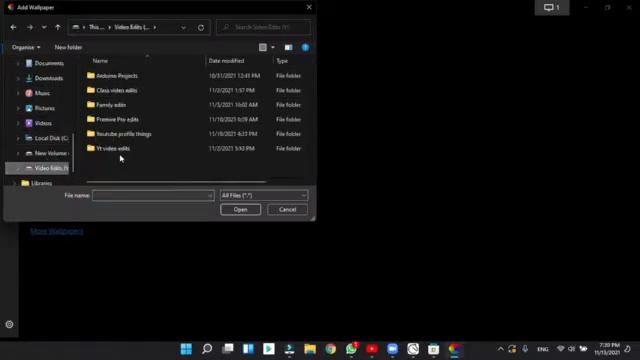Expand the Documents tree node

click(18, 63)
